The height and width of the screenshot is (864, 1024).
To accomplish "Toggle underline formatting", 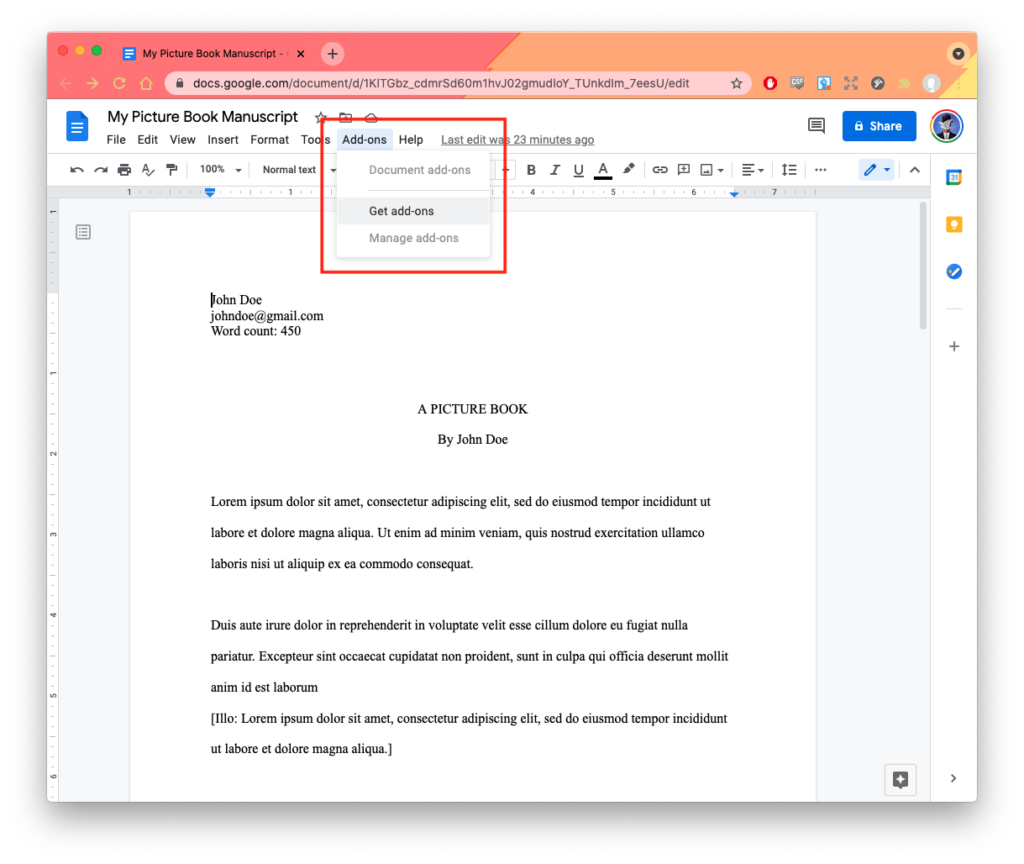I will pyautogui.click(x=578, y=169).
